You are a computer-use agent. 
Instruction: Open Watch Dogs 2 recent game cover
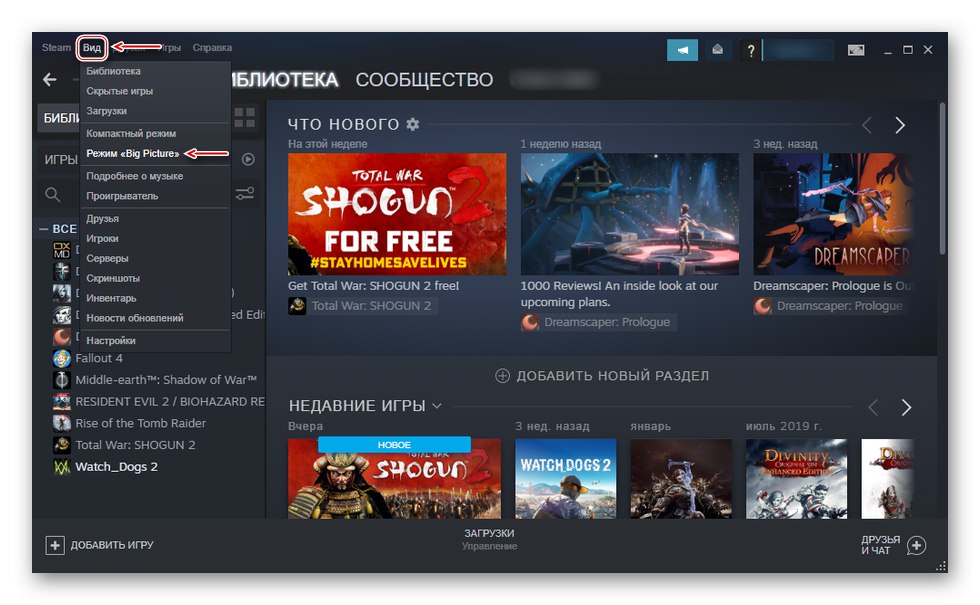click(566, 479)
